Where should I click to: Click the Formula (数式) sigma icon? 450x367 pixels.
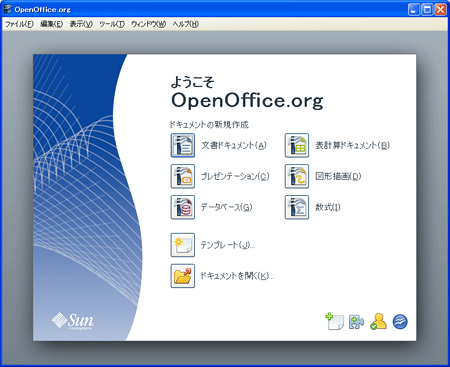(297, 207)
